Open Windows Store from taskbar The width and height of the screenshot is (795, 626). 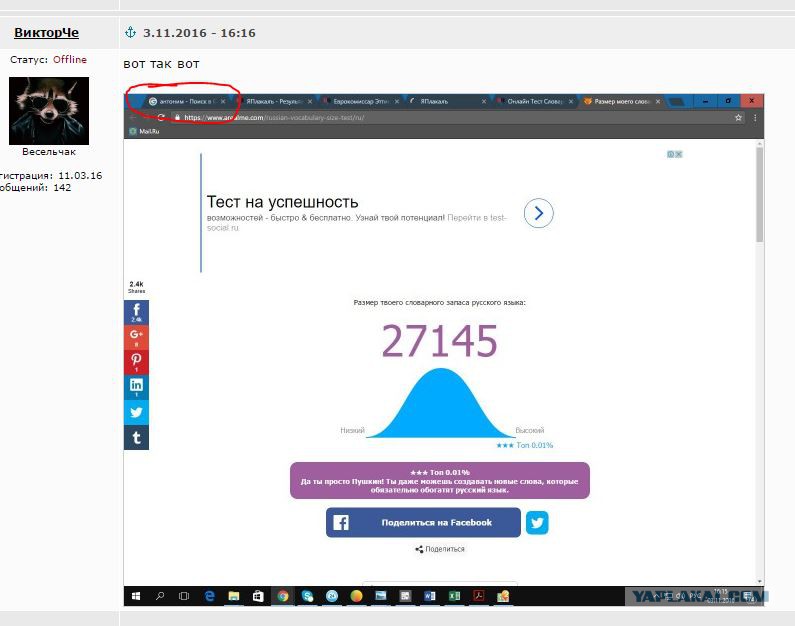click(x=258, y=596)
